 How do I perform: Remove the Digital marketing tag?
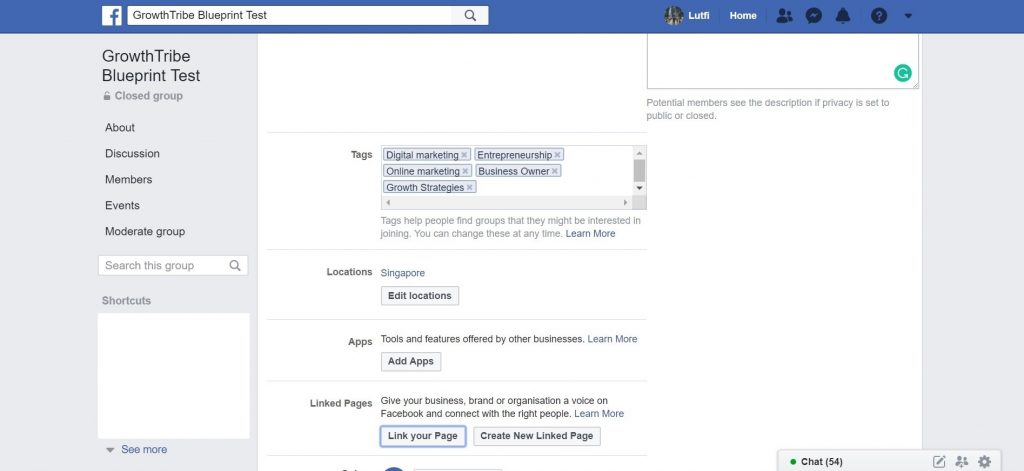[x=464, y=155]
